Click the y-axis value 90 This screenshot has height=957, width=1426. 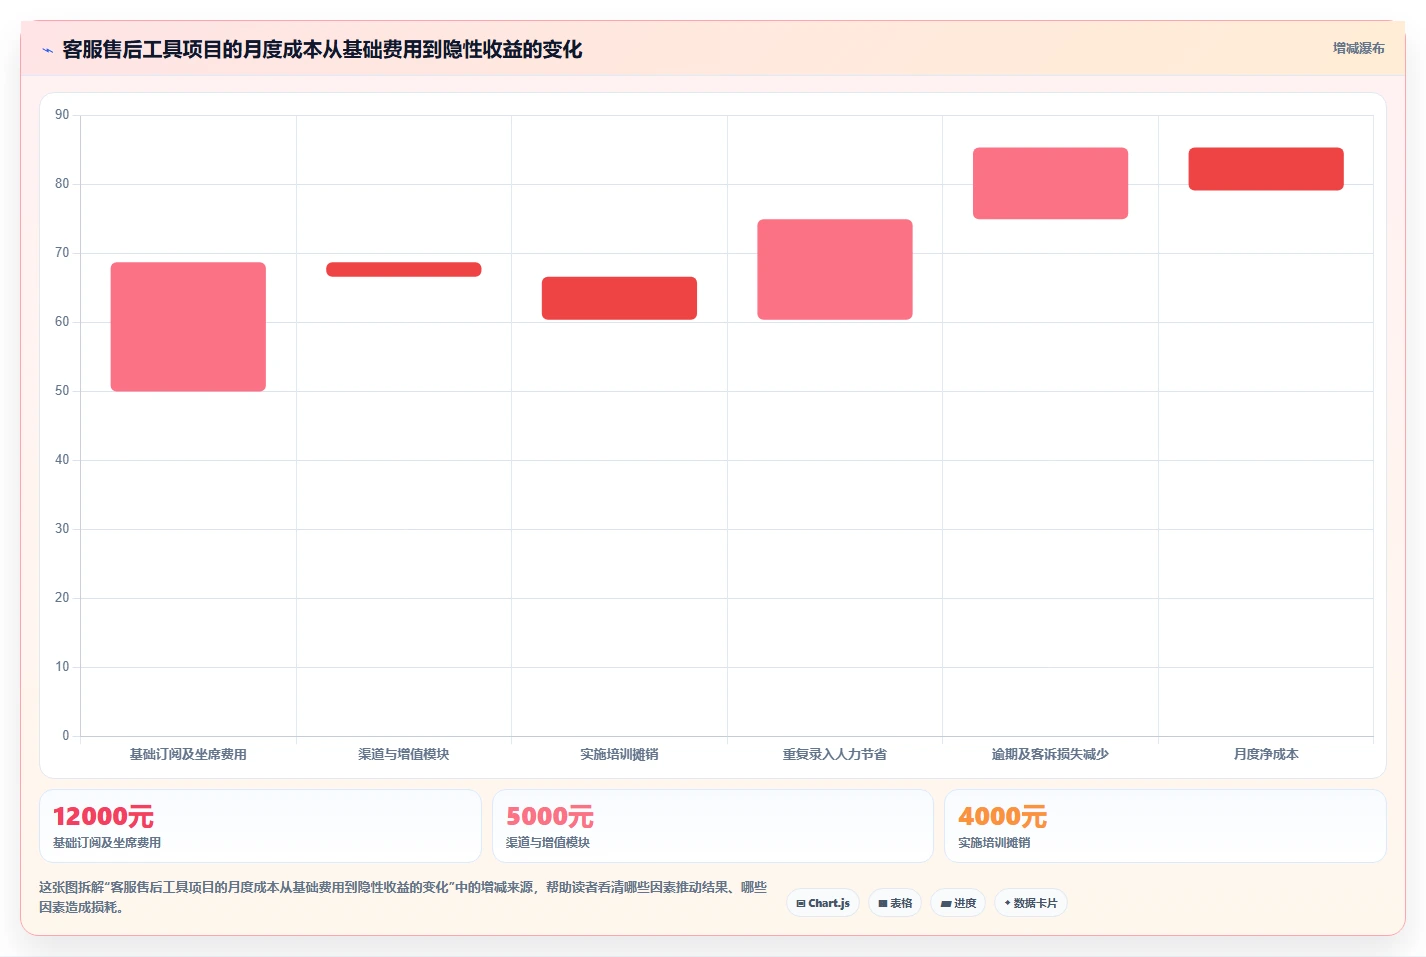tap(62, 115)
